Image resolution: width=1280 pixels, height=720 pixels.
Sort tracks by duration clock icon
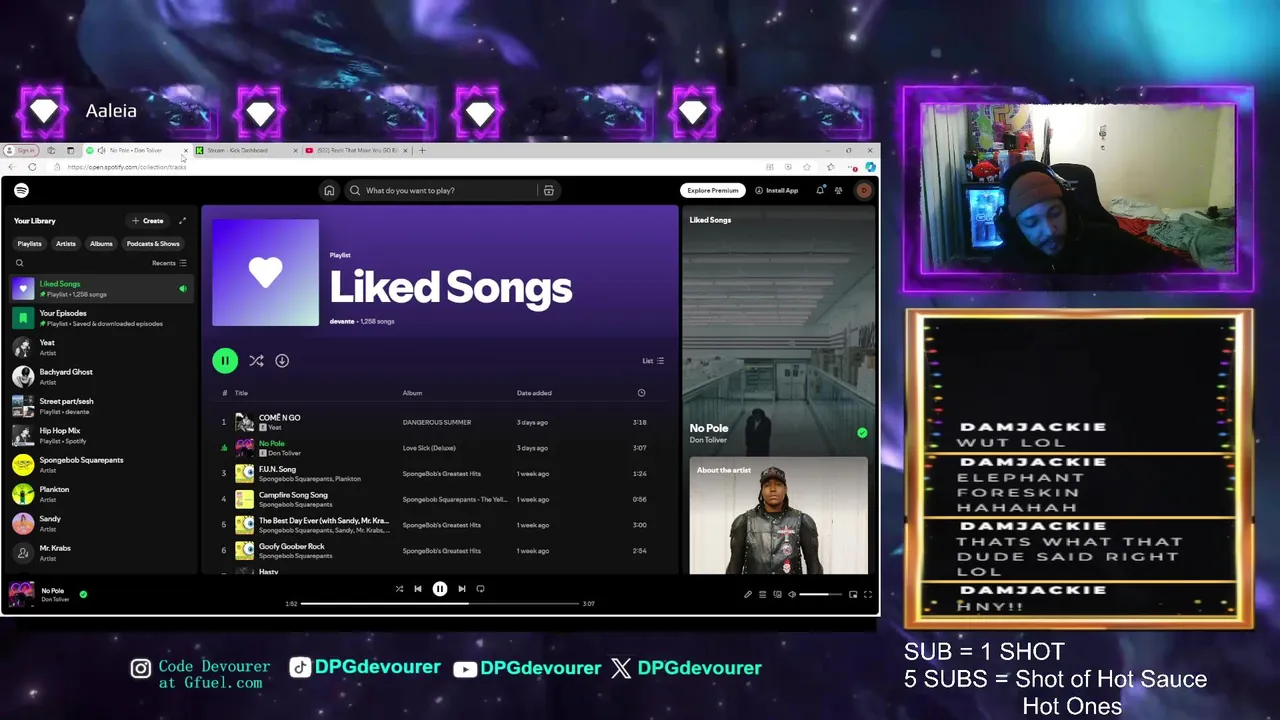coord(641,393)
